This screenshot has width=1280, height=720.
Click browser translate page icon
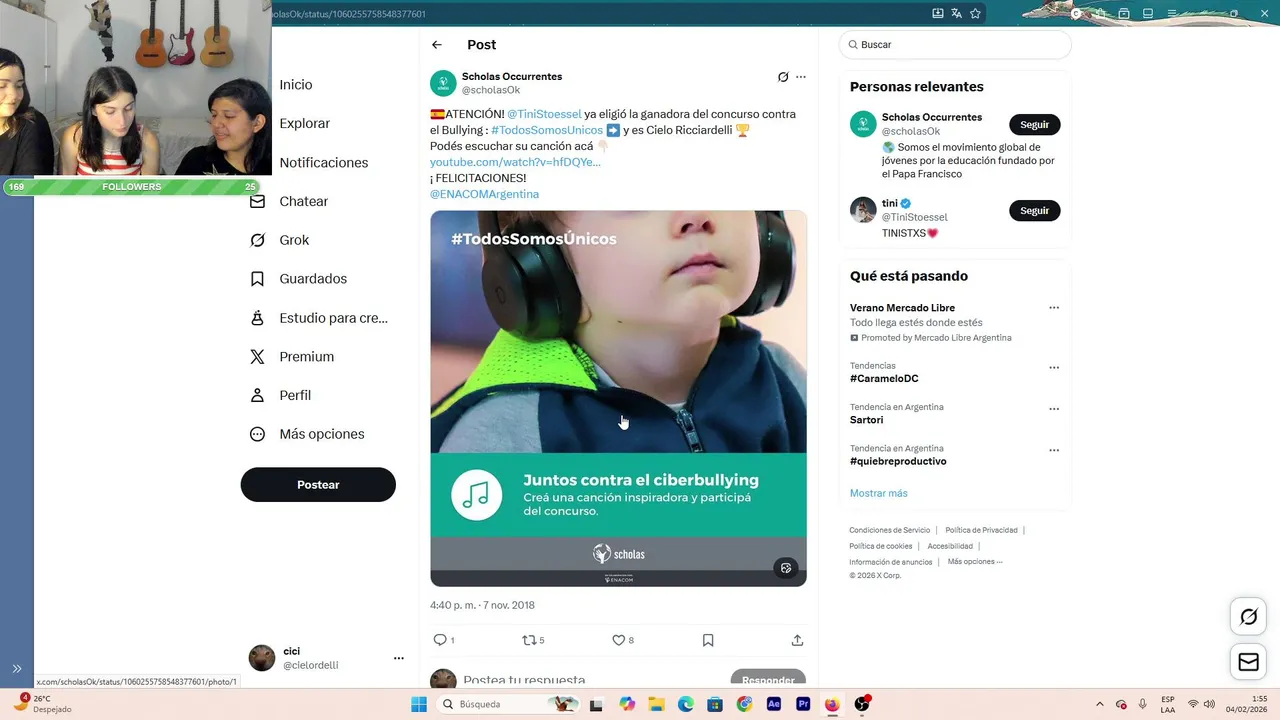[x=956, y=13]
